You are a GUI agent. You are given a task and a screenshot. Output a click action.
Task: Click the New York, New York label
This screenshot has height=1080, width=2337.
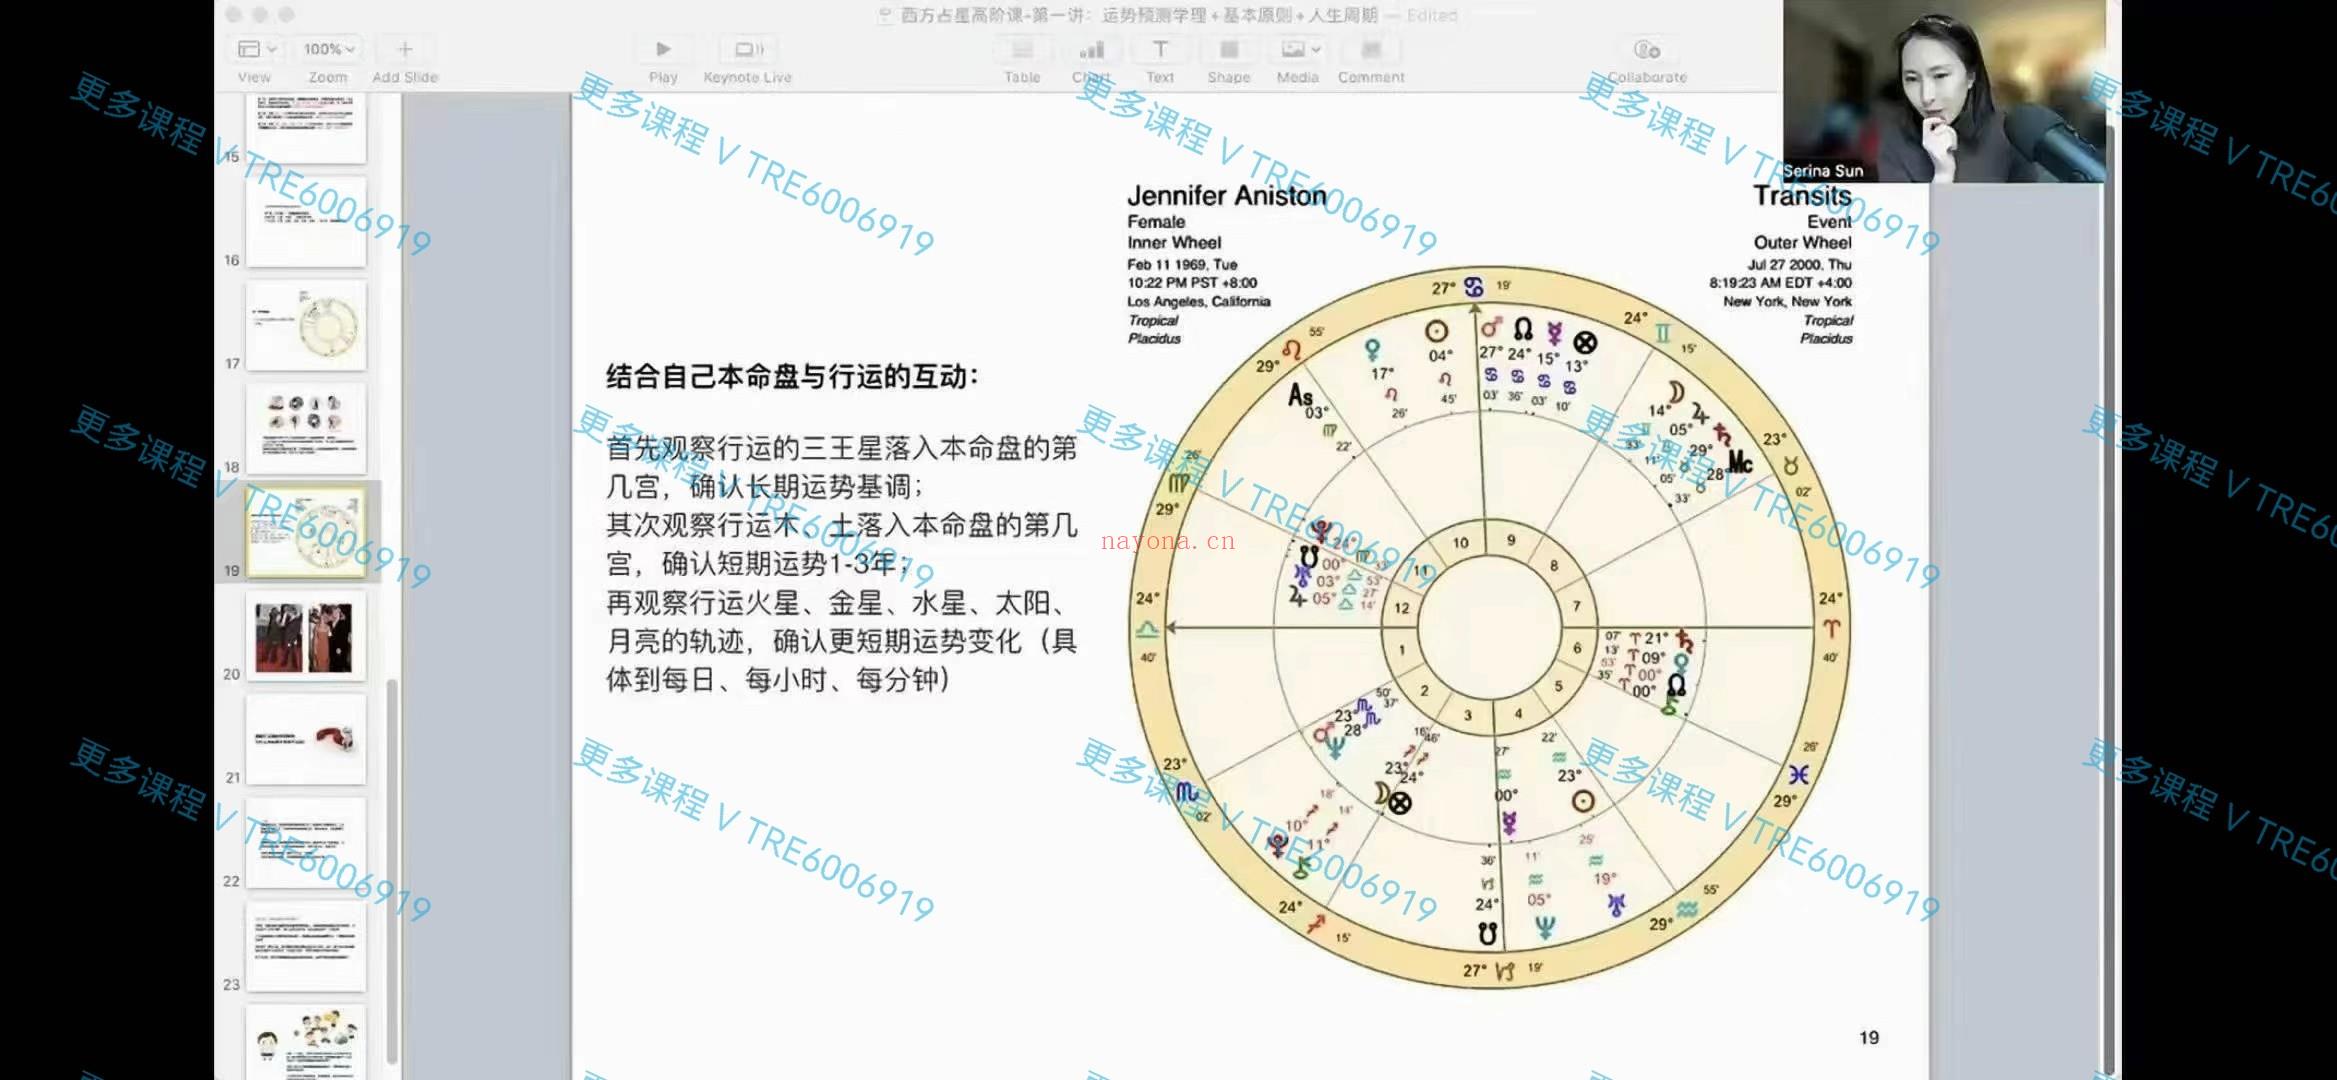(1787, 301)
